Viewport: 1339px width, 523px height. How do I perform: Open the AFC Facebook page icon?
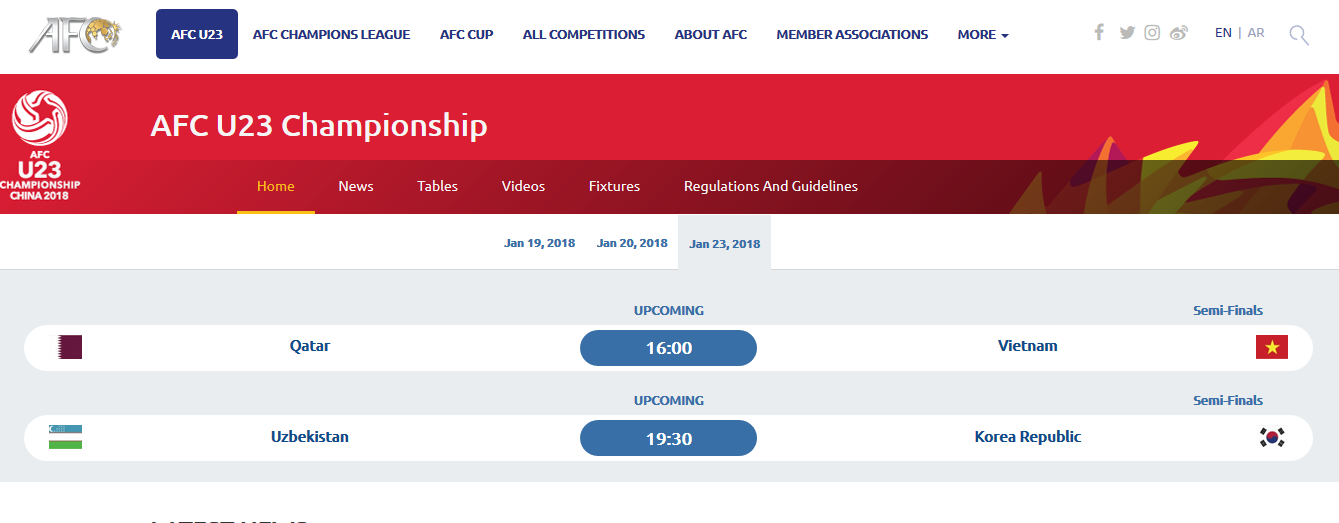click(x=1099, y=32)
